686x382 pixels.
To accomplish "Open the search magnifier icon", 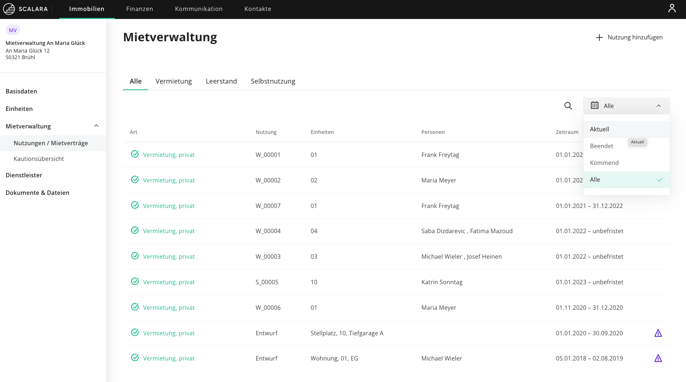I will (x=568, y=106).
